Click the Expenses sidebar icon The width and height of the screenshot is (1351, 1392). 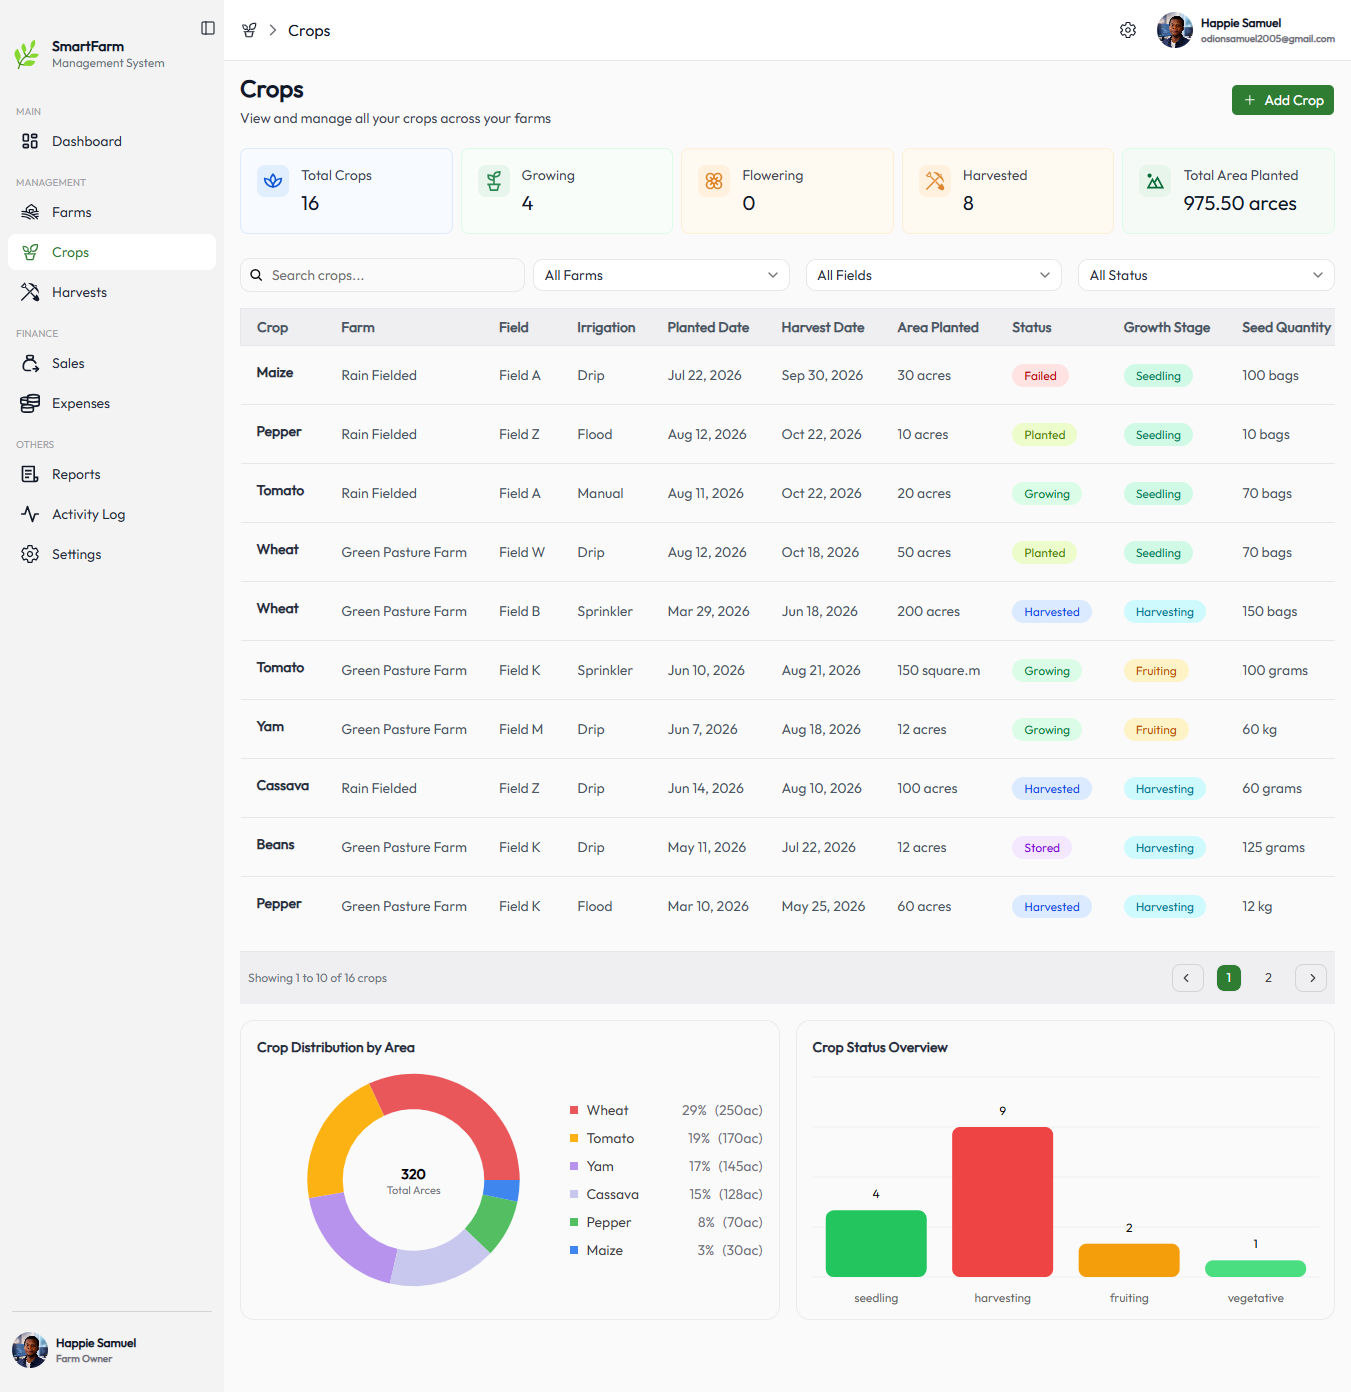click(x=30, y=403)
